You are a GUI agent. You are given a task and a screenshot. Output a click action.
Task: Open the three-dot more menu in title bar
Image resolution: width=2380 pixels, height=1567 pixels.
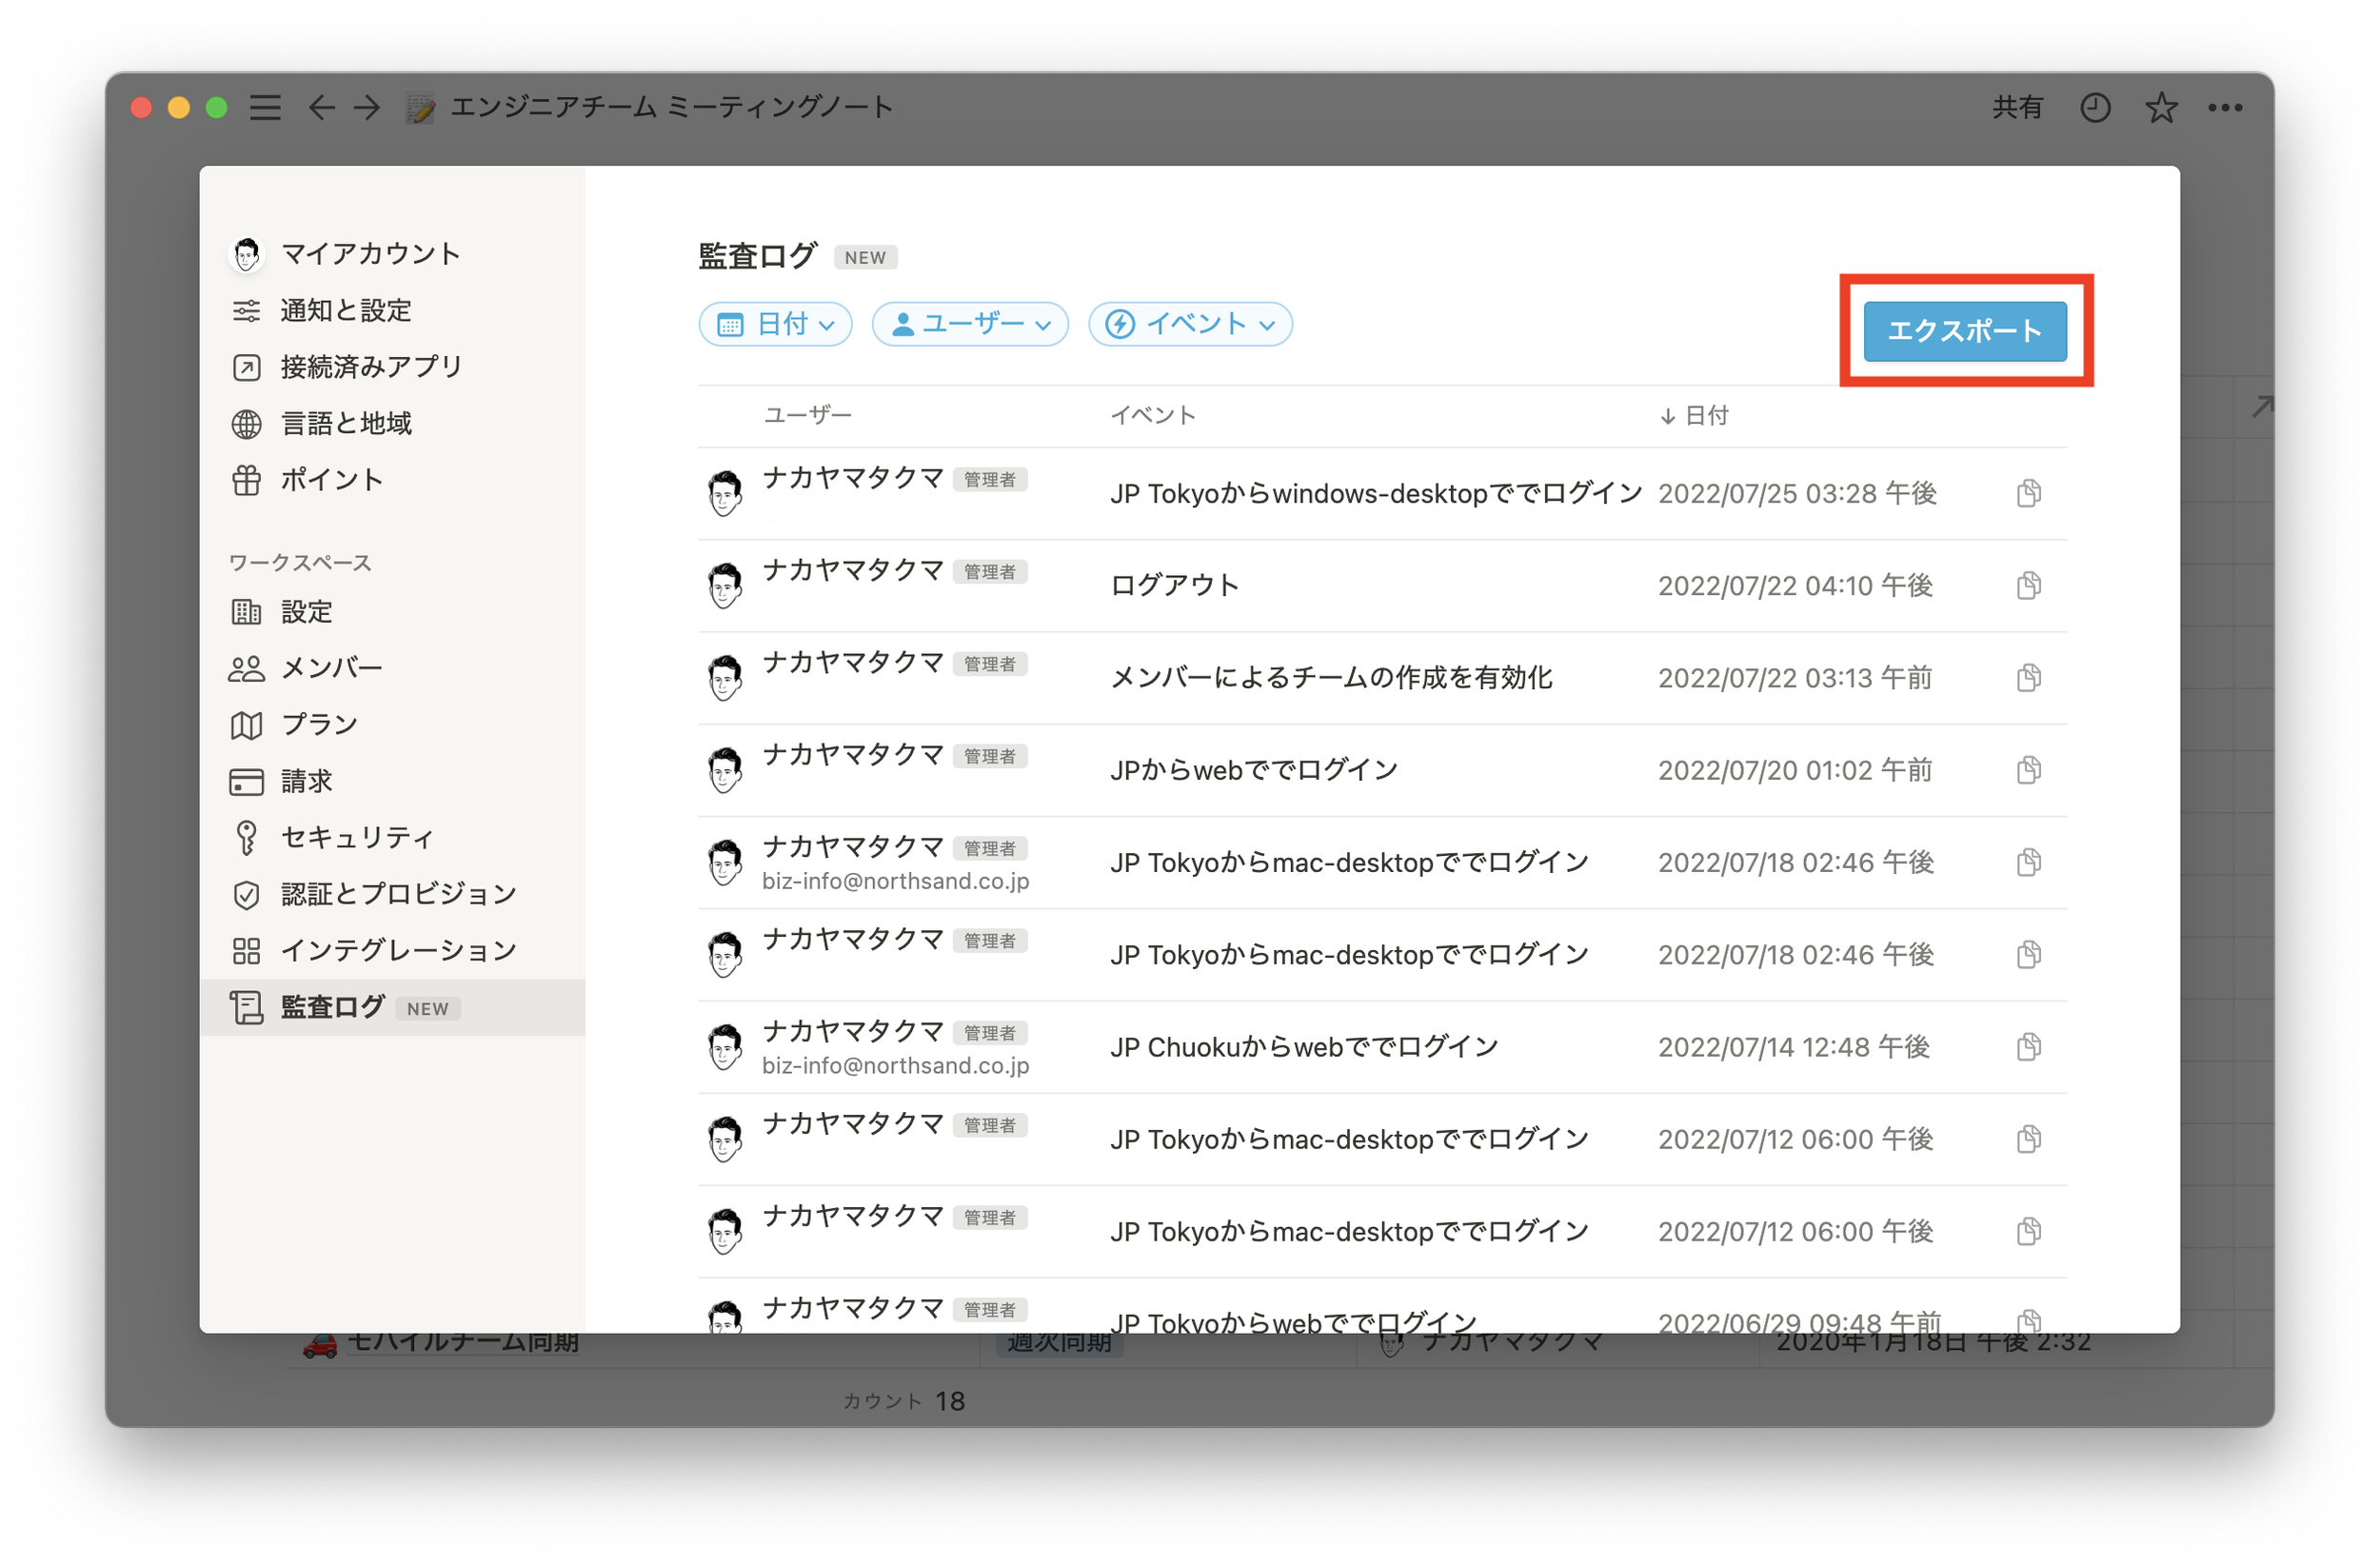tap(2225, 107)
